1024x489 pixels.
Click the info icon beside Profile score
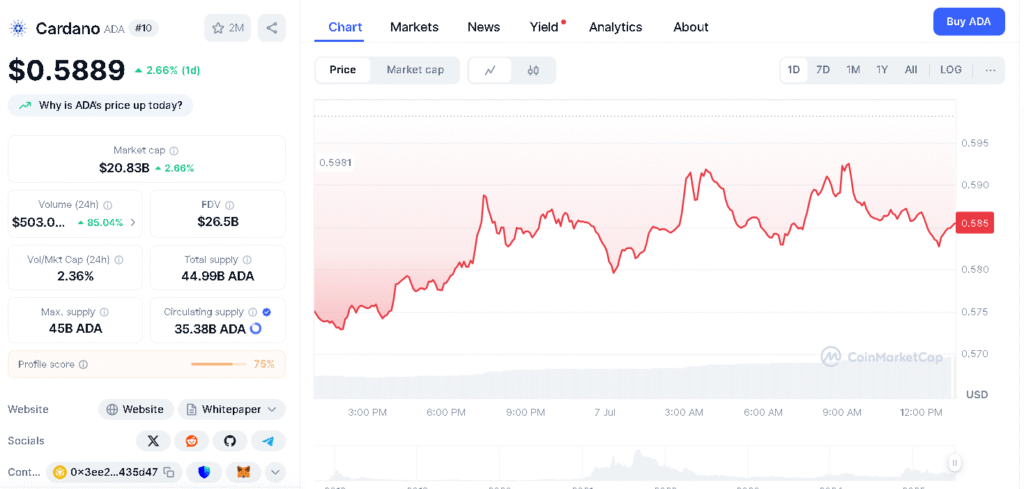83,364
